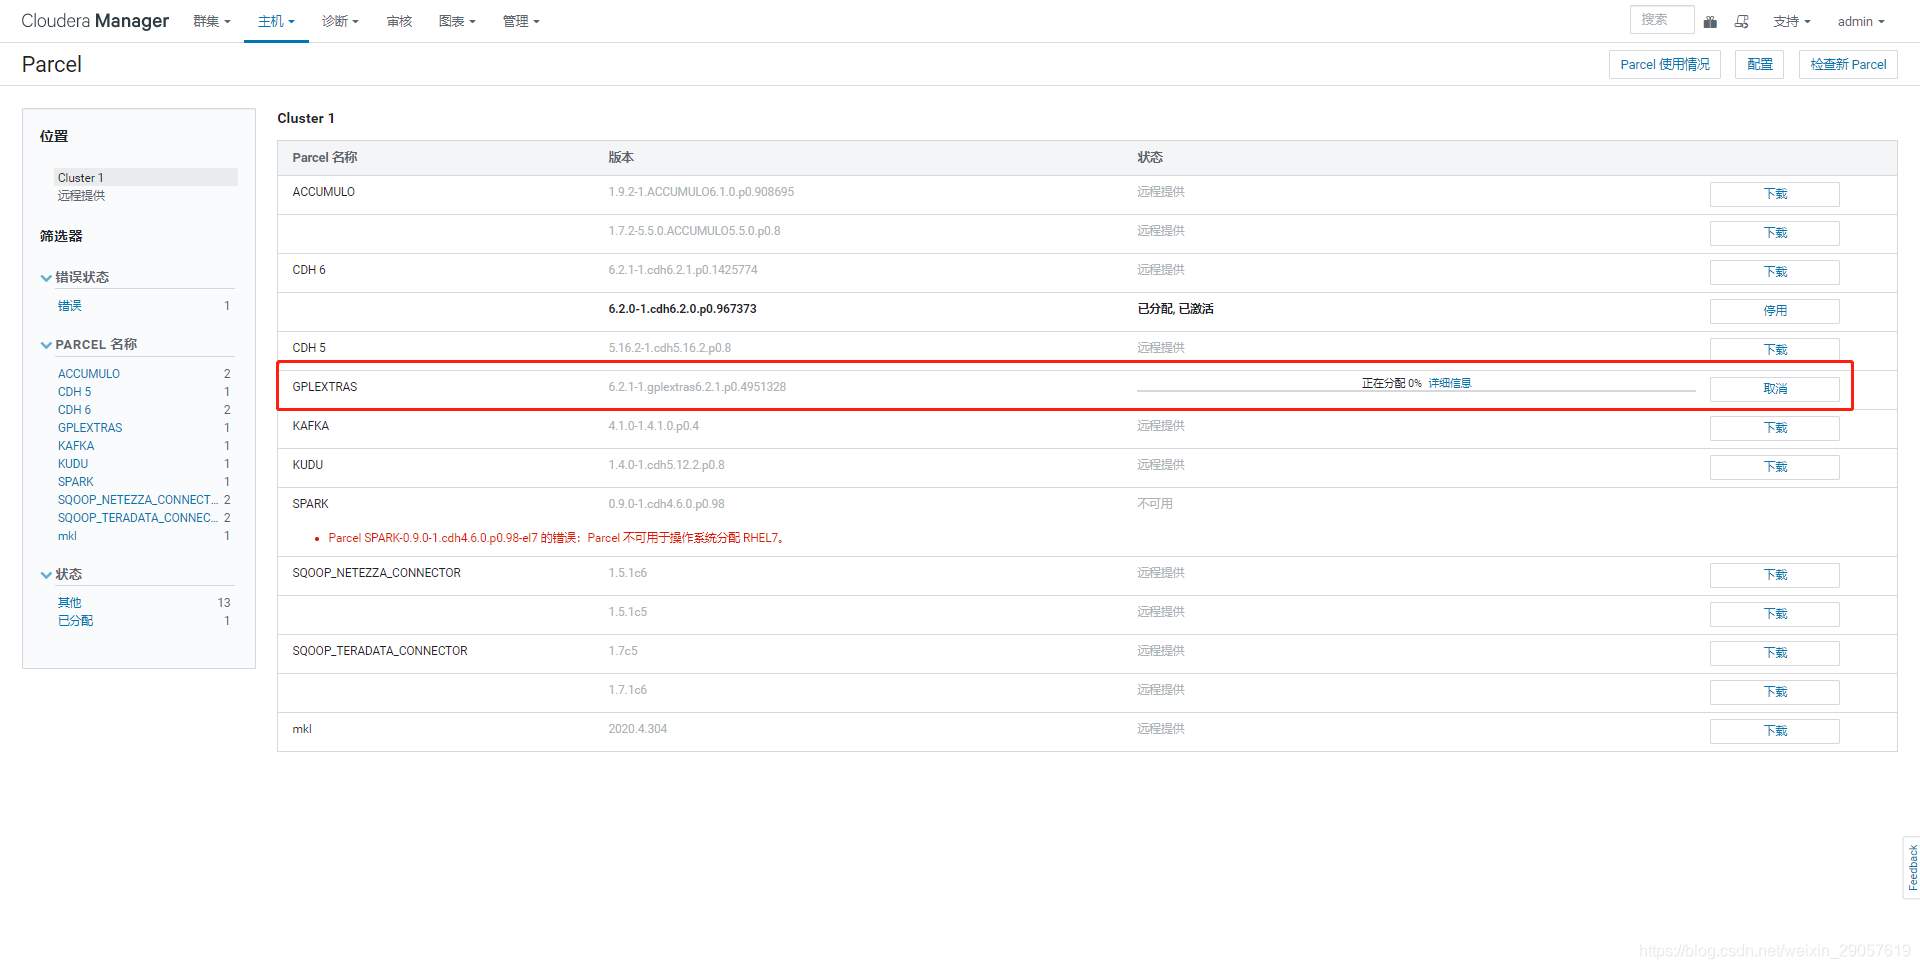This screenshot has width=1920, height=969.
Task: Filter parcels by CDH 6
Action: pyautogui.click(x=74, y=410)
